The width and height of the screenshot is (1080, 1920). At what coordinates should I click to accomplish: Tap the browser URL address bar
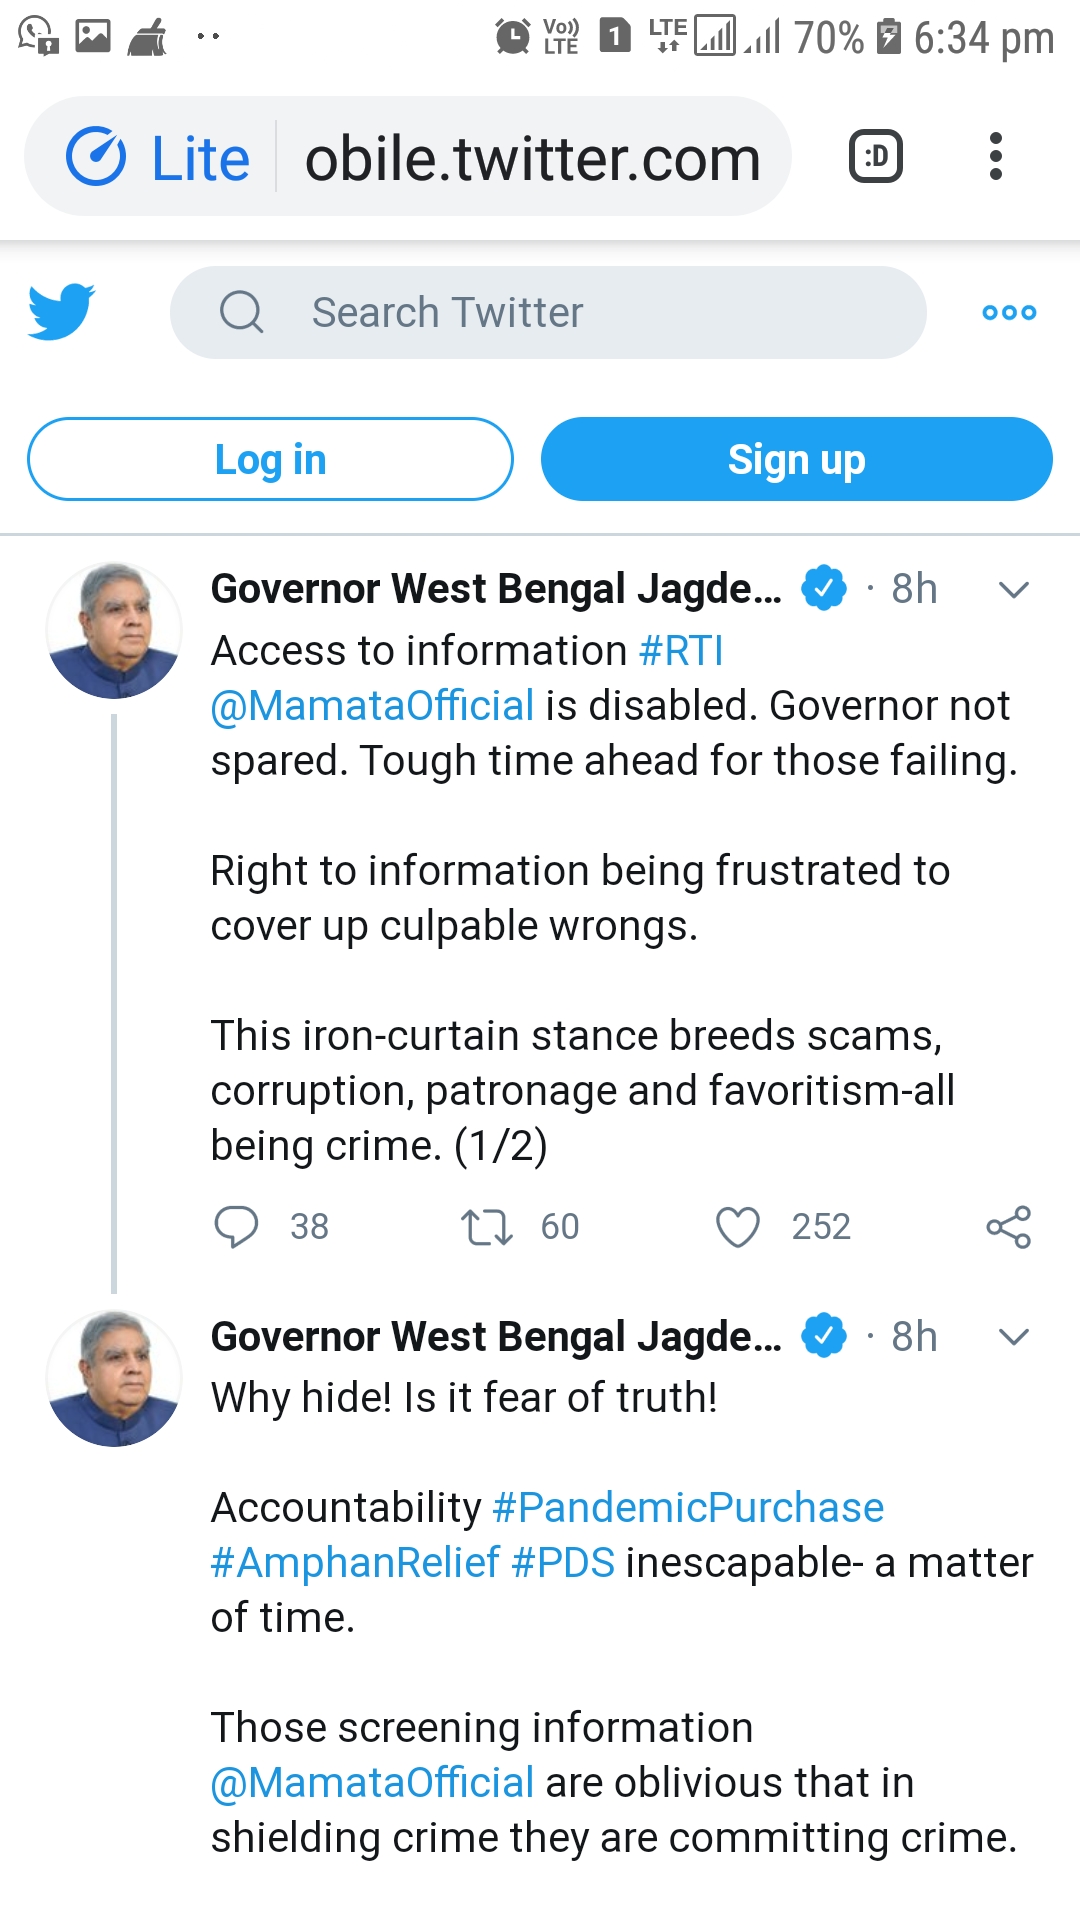532,157
